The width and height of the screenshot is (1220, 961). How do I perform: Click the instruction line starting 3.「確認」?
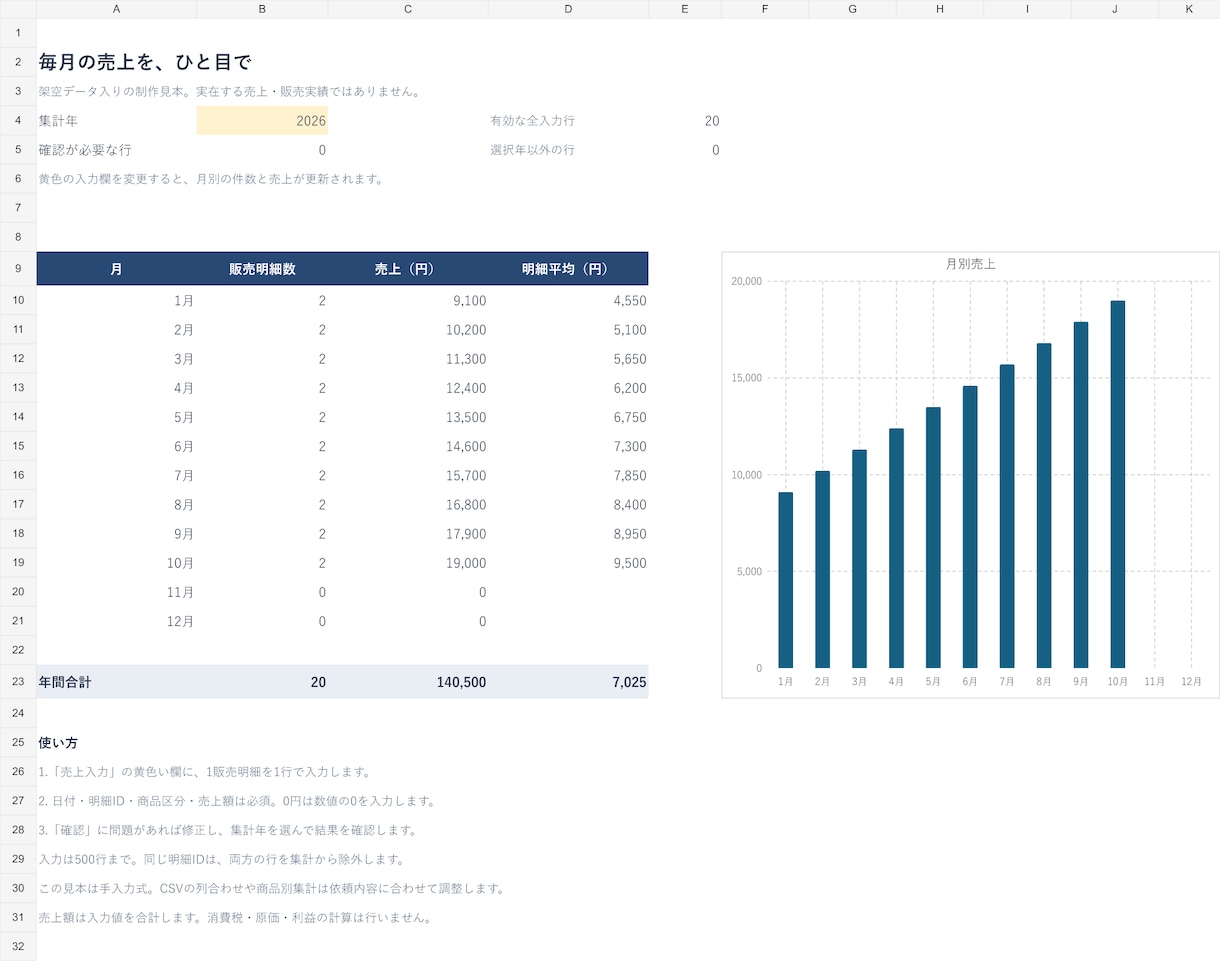(228, 830)
